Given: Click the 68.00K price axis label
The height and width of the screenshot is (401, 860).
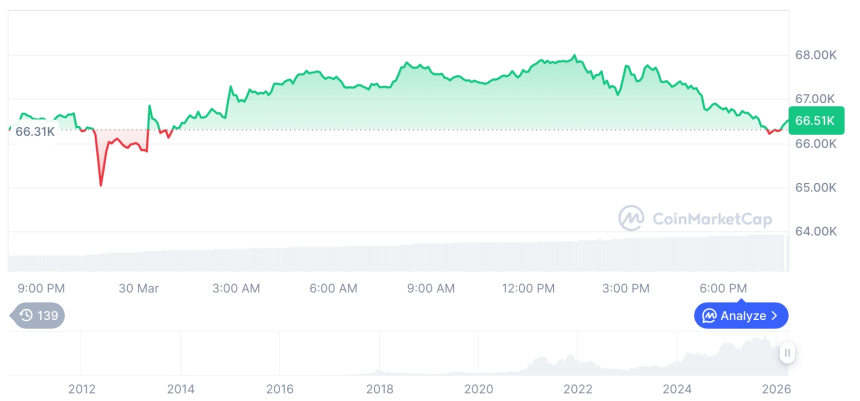Looking at the screenshot, I should [815, 54].
